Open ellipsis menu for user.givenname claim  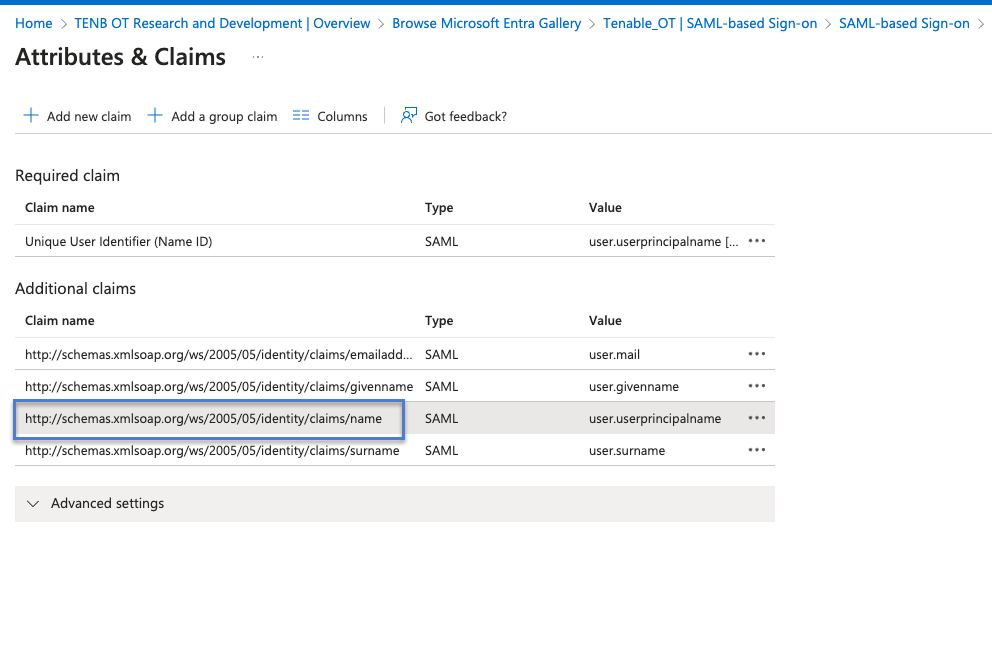point(757,386)
